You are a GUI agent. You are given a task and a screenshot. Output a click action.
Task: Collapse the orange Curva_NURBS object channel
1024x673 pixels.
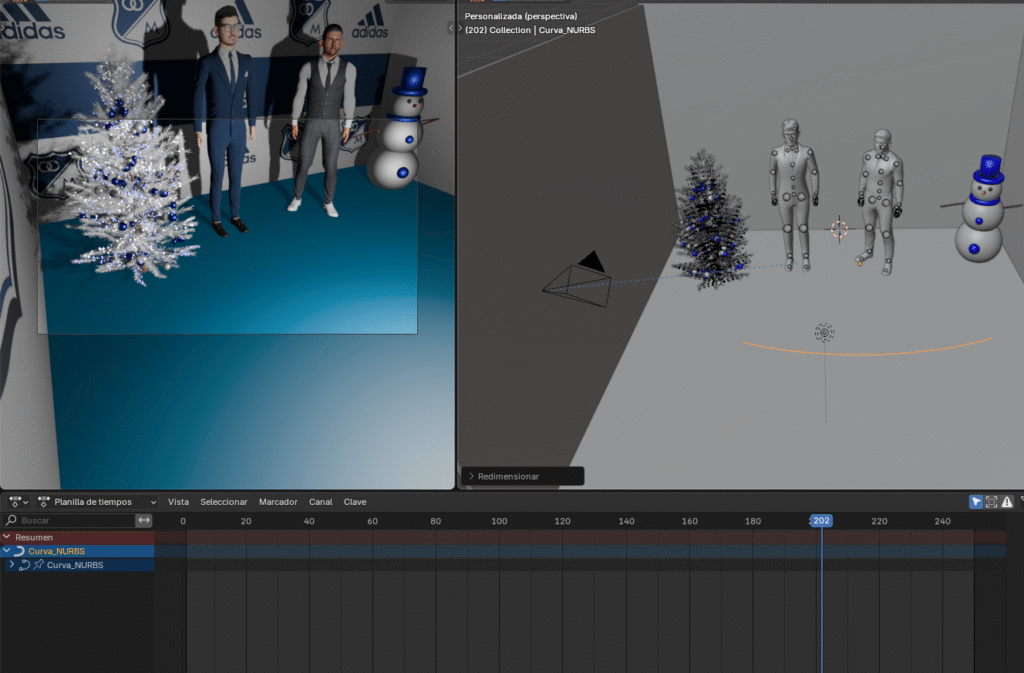point(8,551)
